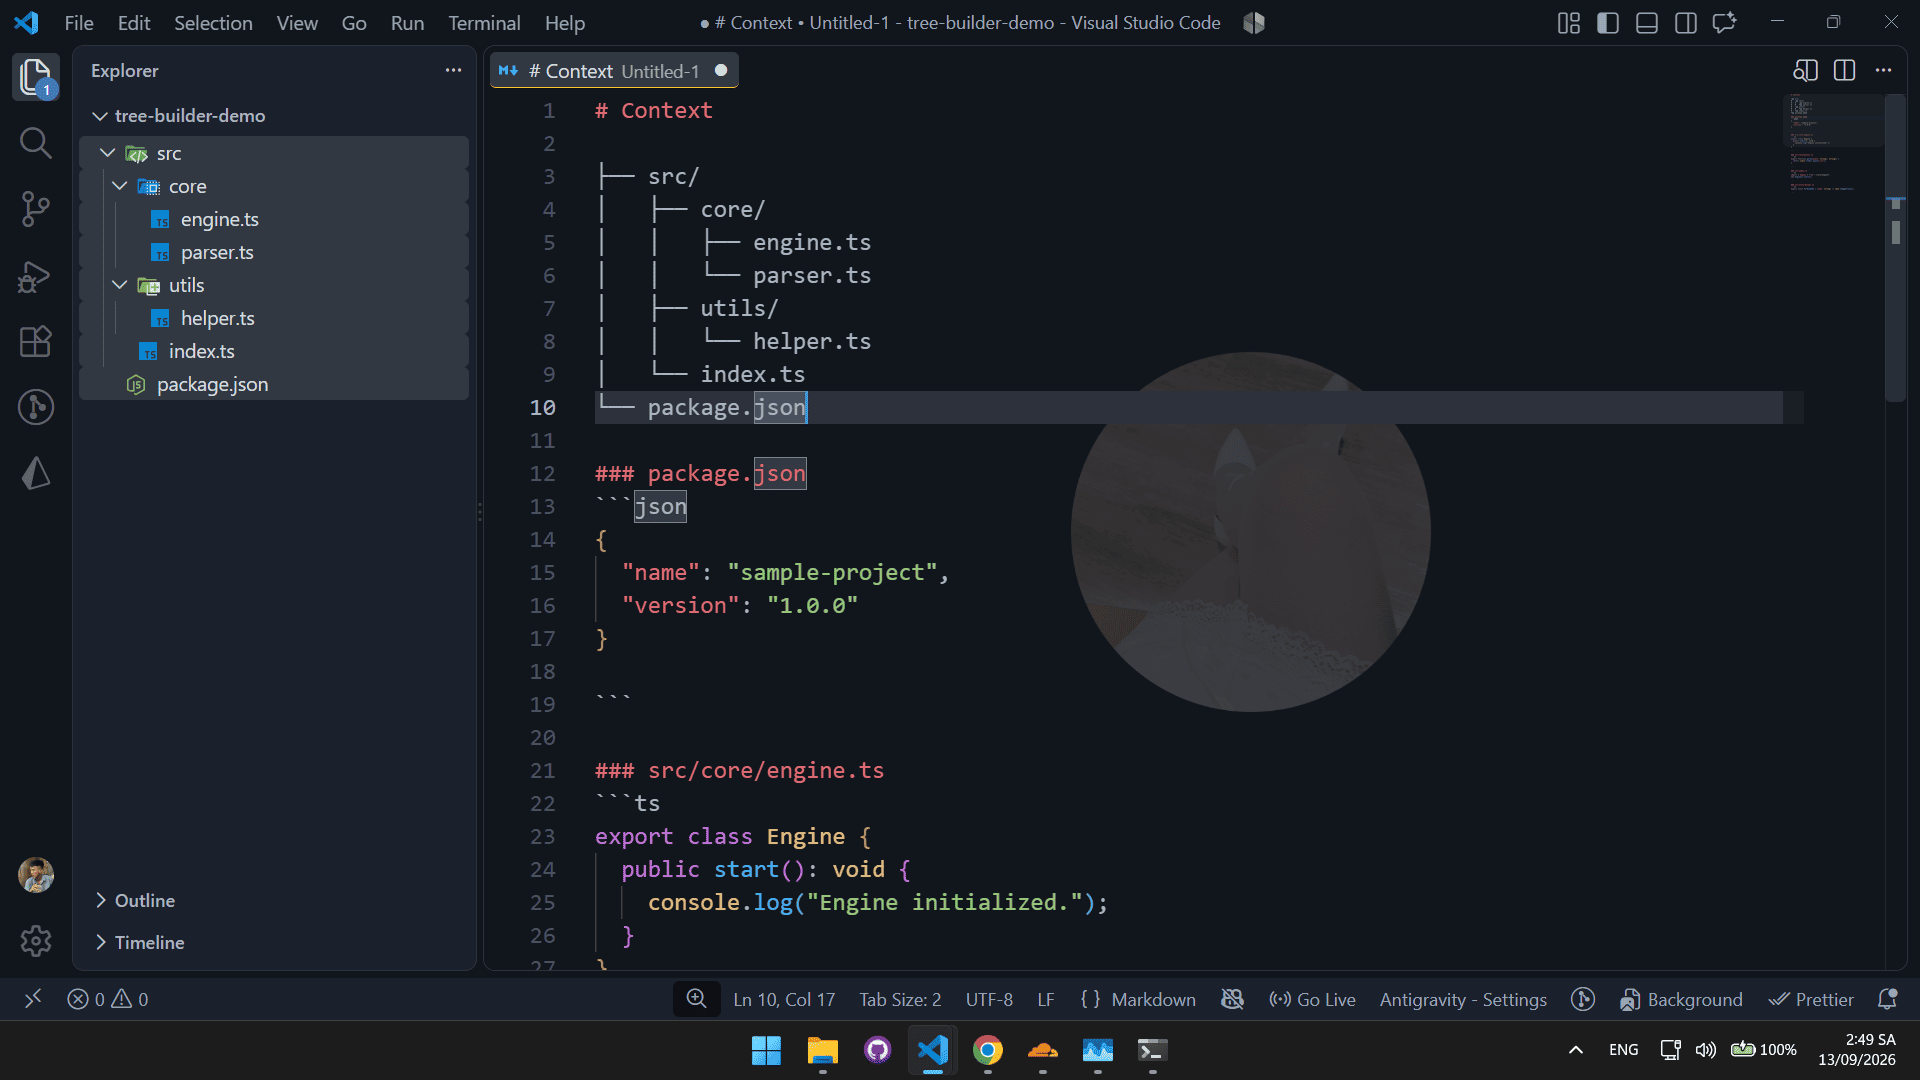Open the notifications bell
This screenshot has width=1920, height=1080.
click(x=1887, y=999)
